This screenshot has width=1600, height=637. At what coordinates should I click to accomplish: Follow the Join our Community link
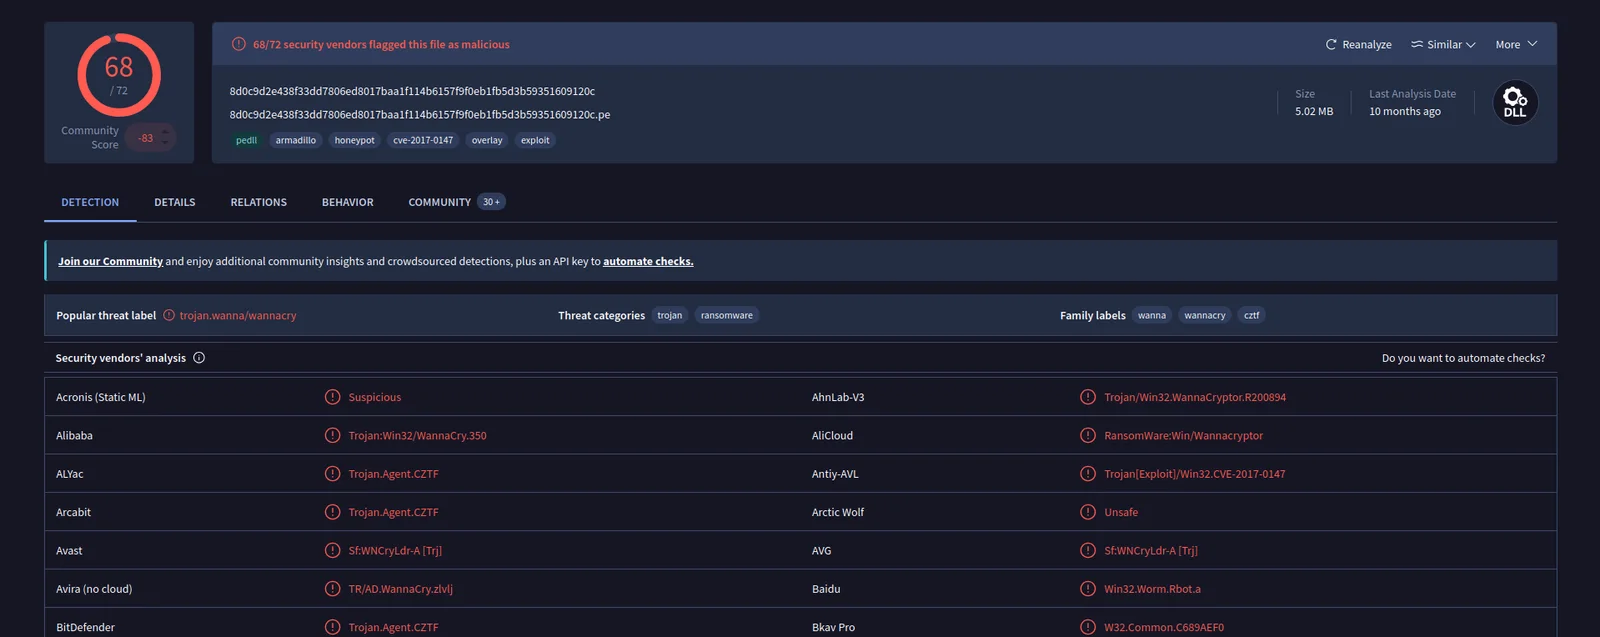coord(110,261)
